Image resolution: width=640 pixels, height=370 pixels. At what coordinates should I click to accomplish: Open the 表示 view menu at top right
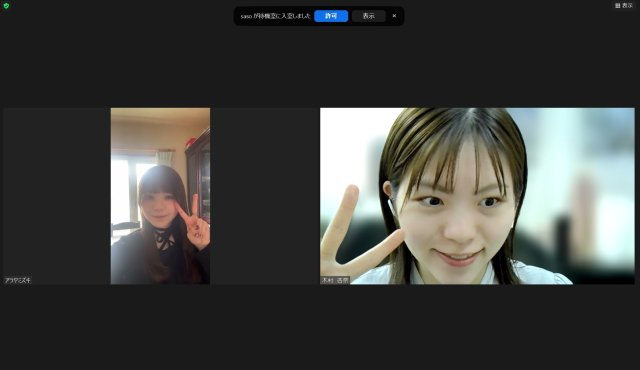point(624,5)
